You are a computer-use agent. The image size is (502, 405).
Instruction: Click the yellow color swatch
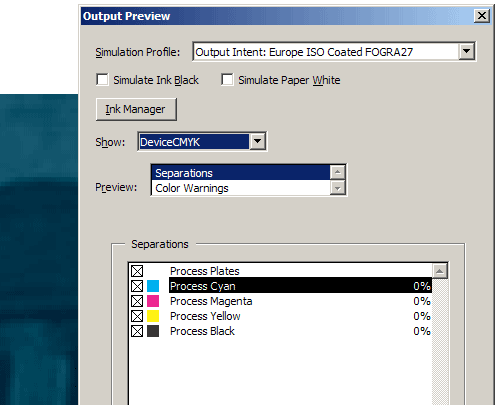153,316
